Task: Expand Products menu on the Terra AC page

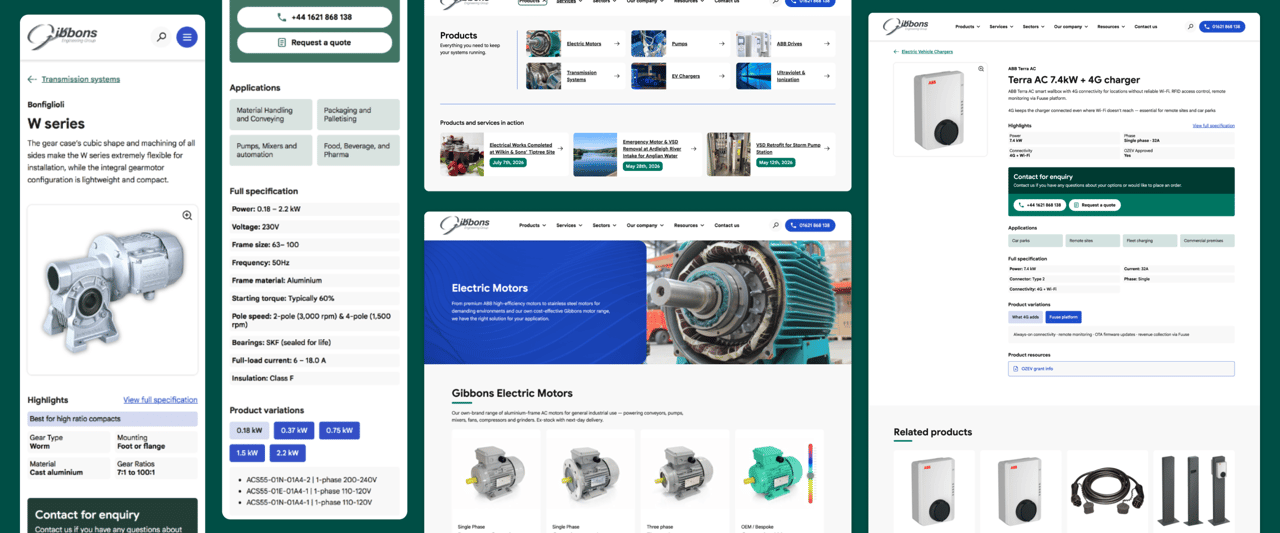Action: tap(967, 26)
